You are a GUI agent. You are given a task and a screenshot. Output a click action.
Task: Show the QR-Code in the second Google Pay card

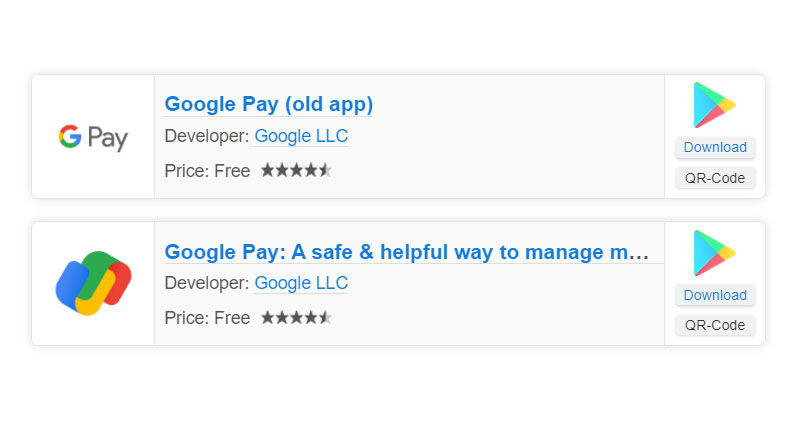point(715,326)
